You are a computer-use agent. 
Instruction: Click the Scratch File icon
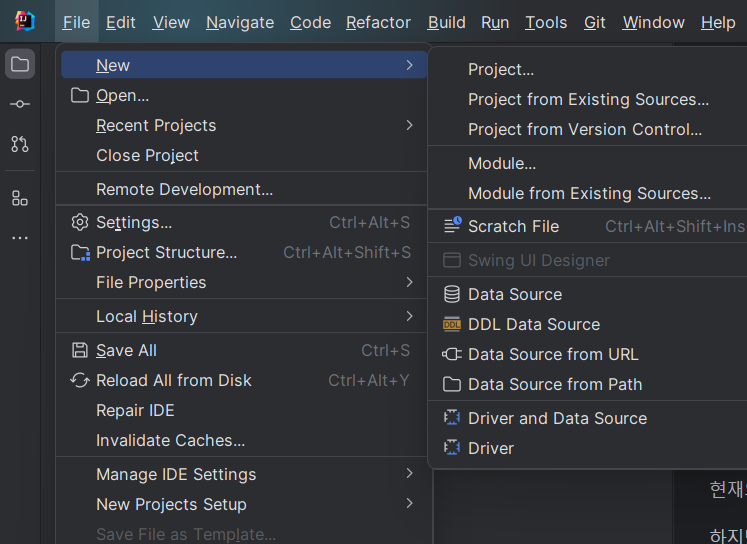point(452,226)
